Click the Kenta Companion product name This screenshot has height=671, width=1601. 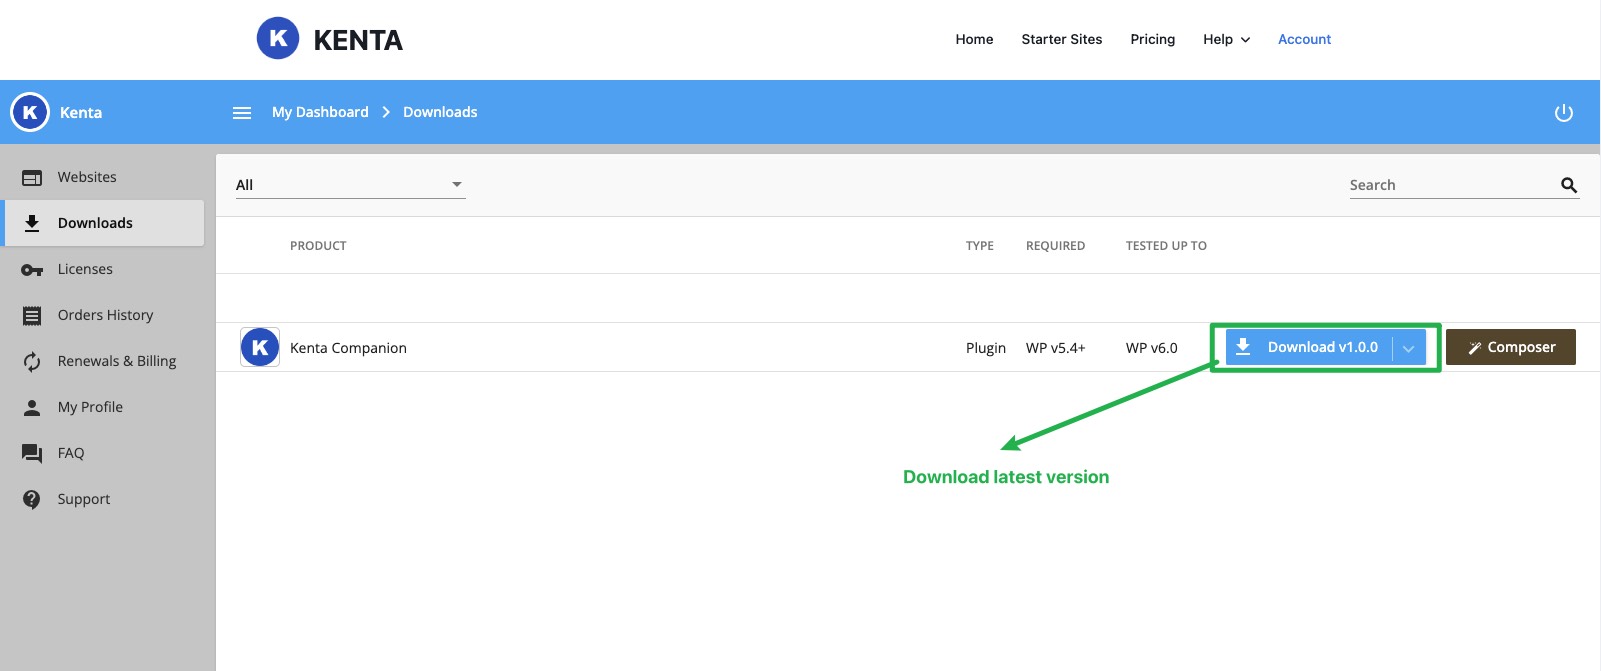click(x=348, y=348)
